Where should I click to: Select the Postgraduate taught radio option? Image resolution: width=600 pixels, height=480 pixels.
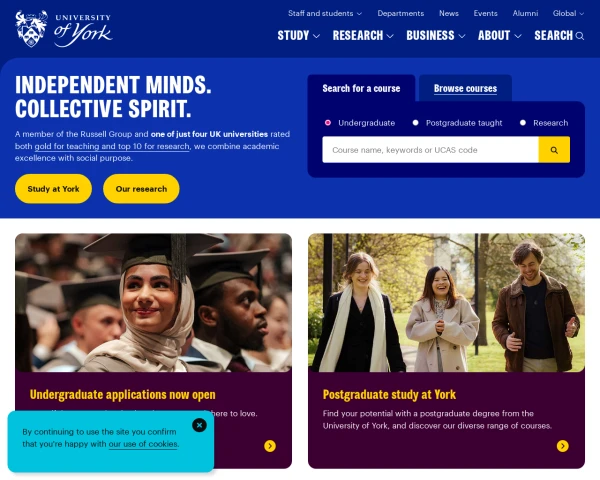(x=415, y=123)
